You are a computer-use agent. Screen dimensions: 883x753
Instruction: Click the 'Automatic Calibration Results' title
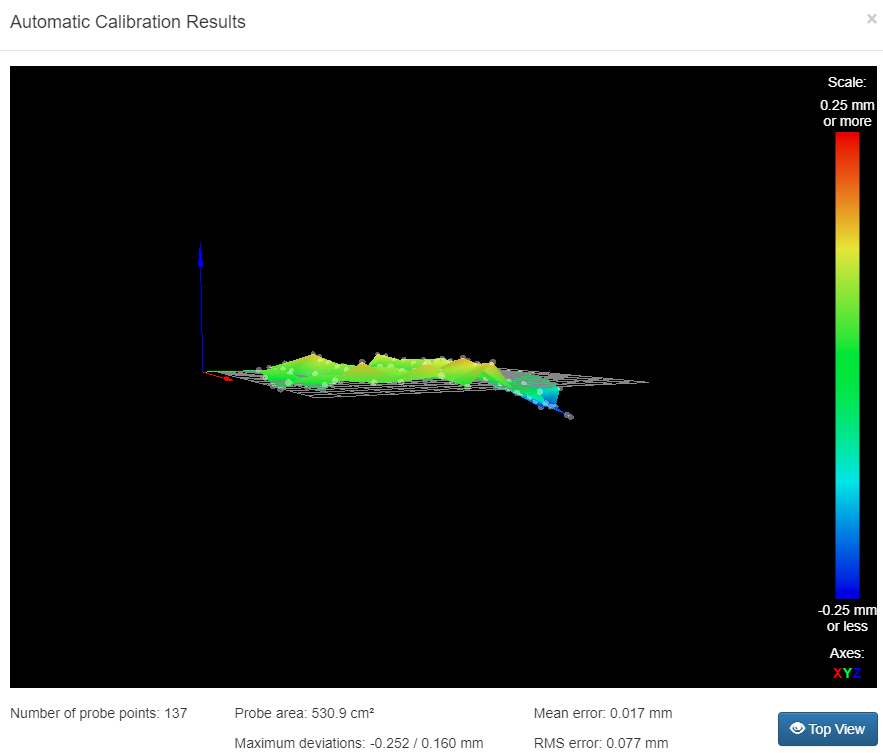128,21
